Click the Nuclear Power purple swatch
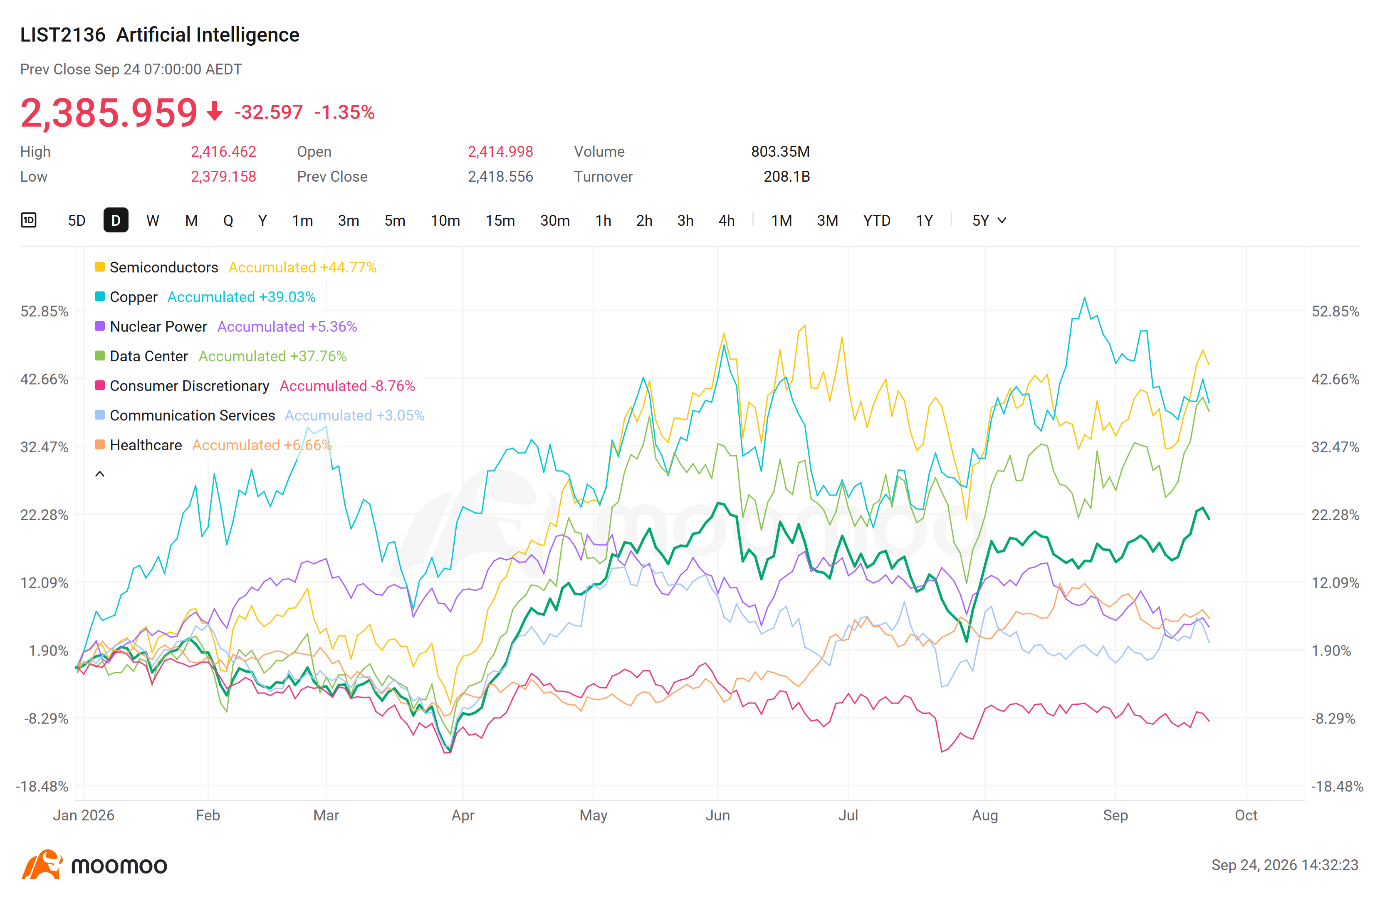The width and height of the screenshot is (1380, 898). pyautogui.click(x=100, y=326)
